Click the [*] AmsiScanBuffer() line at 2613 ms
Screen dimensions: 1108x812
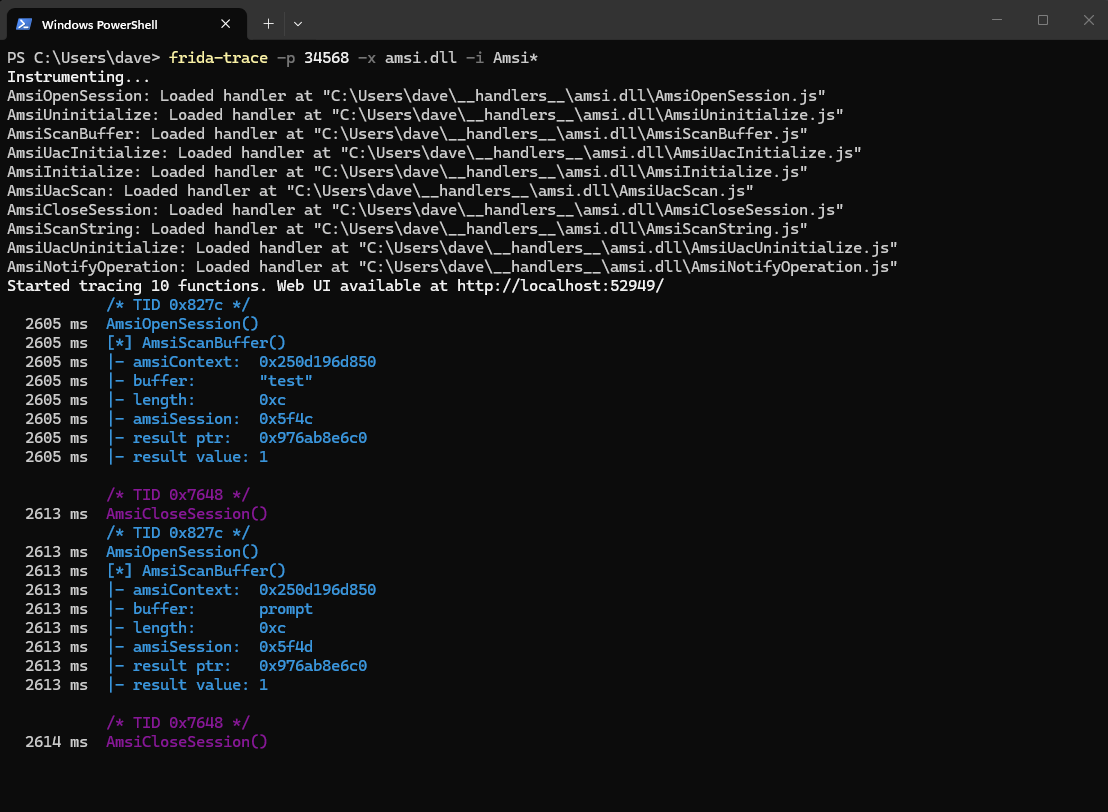(196, 571)
